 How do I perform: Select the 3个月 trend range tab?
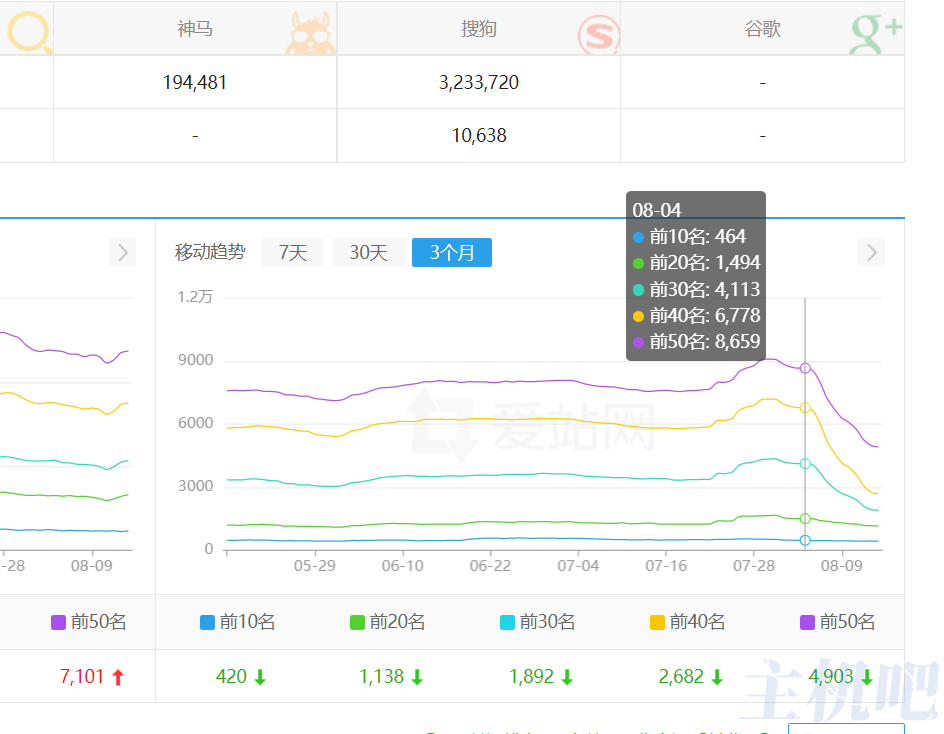pyautogui.click(x=452, y=252)
